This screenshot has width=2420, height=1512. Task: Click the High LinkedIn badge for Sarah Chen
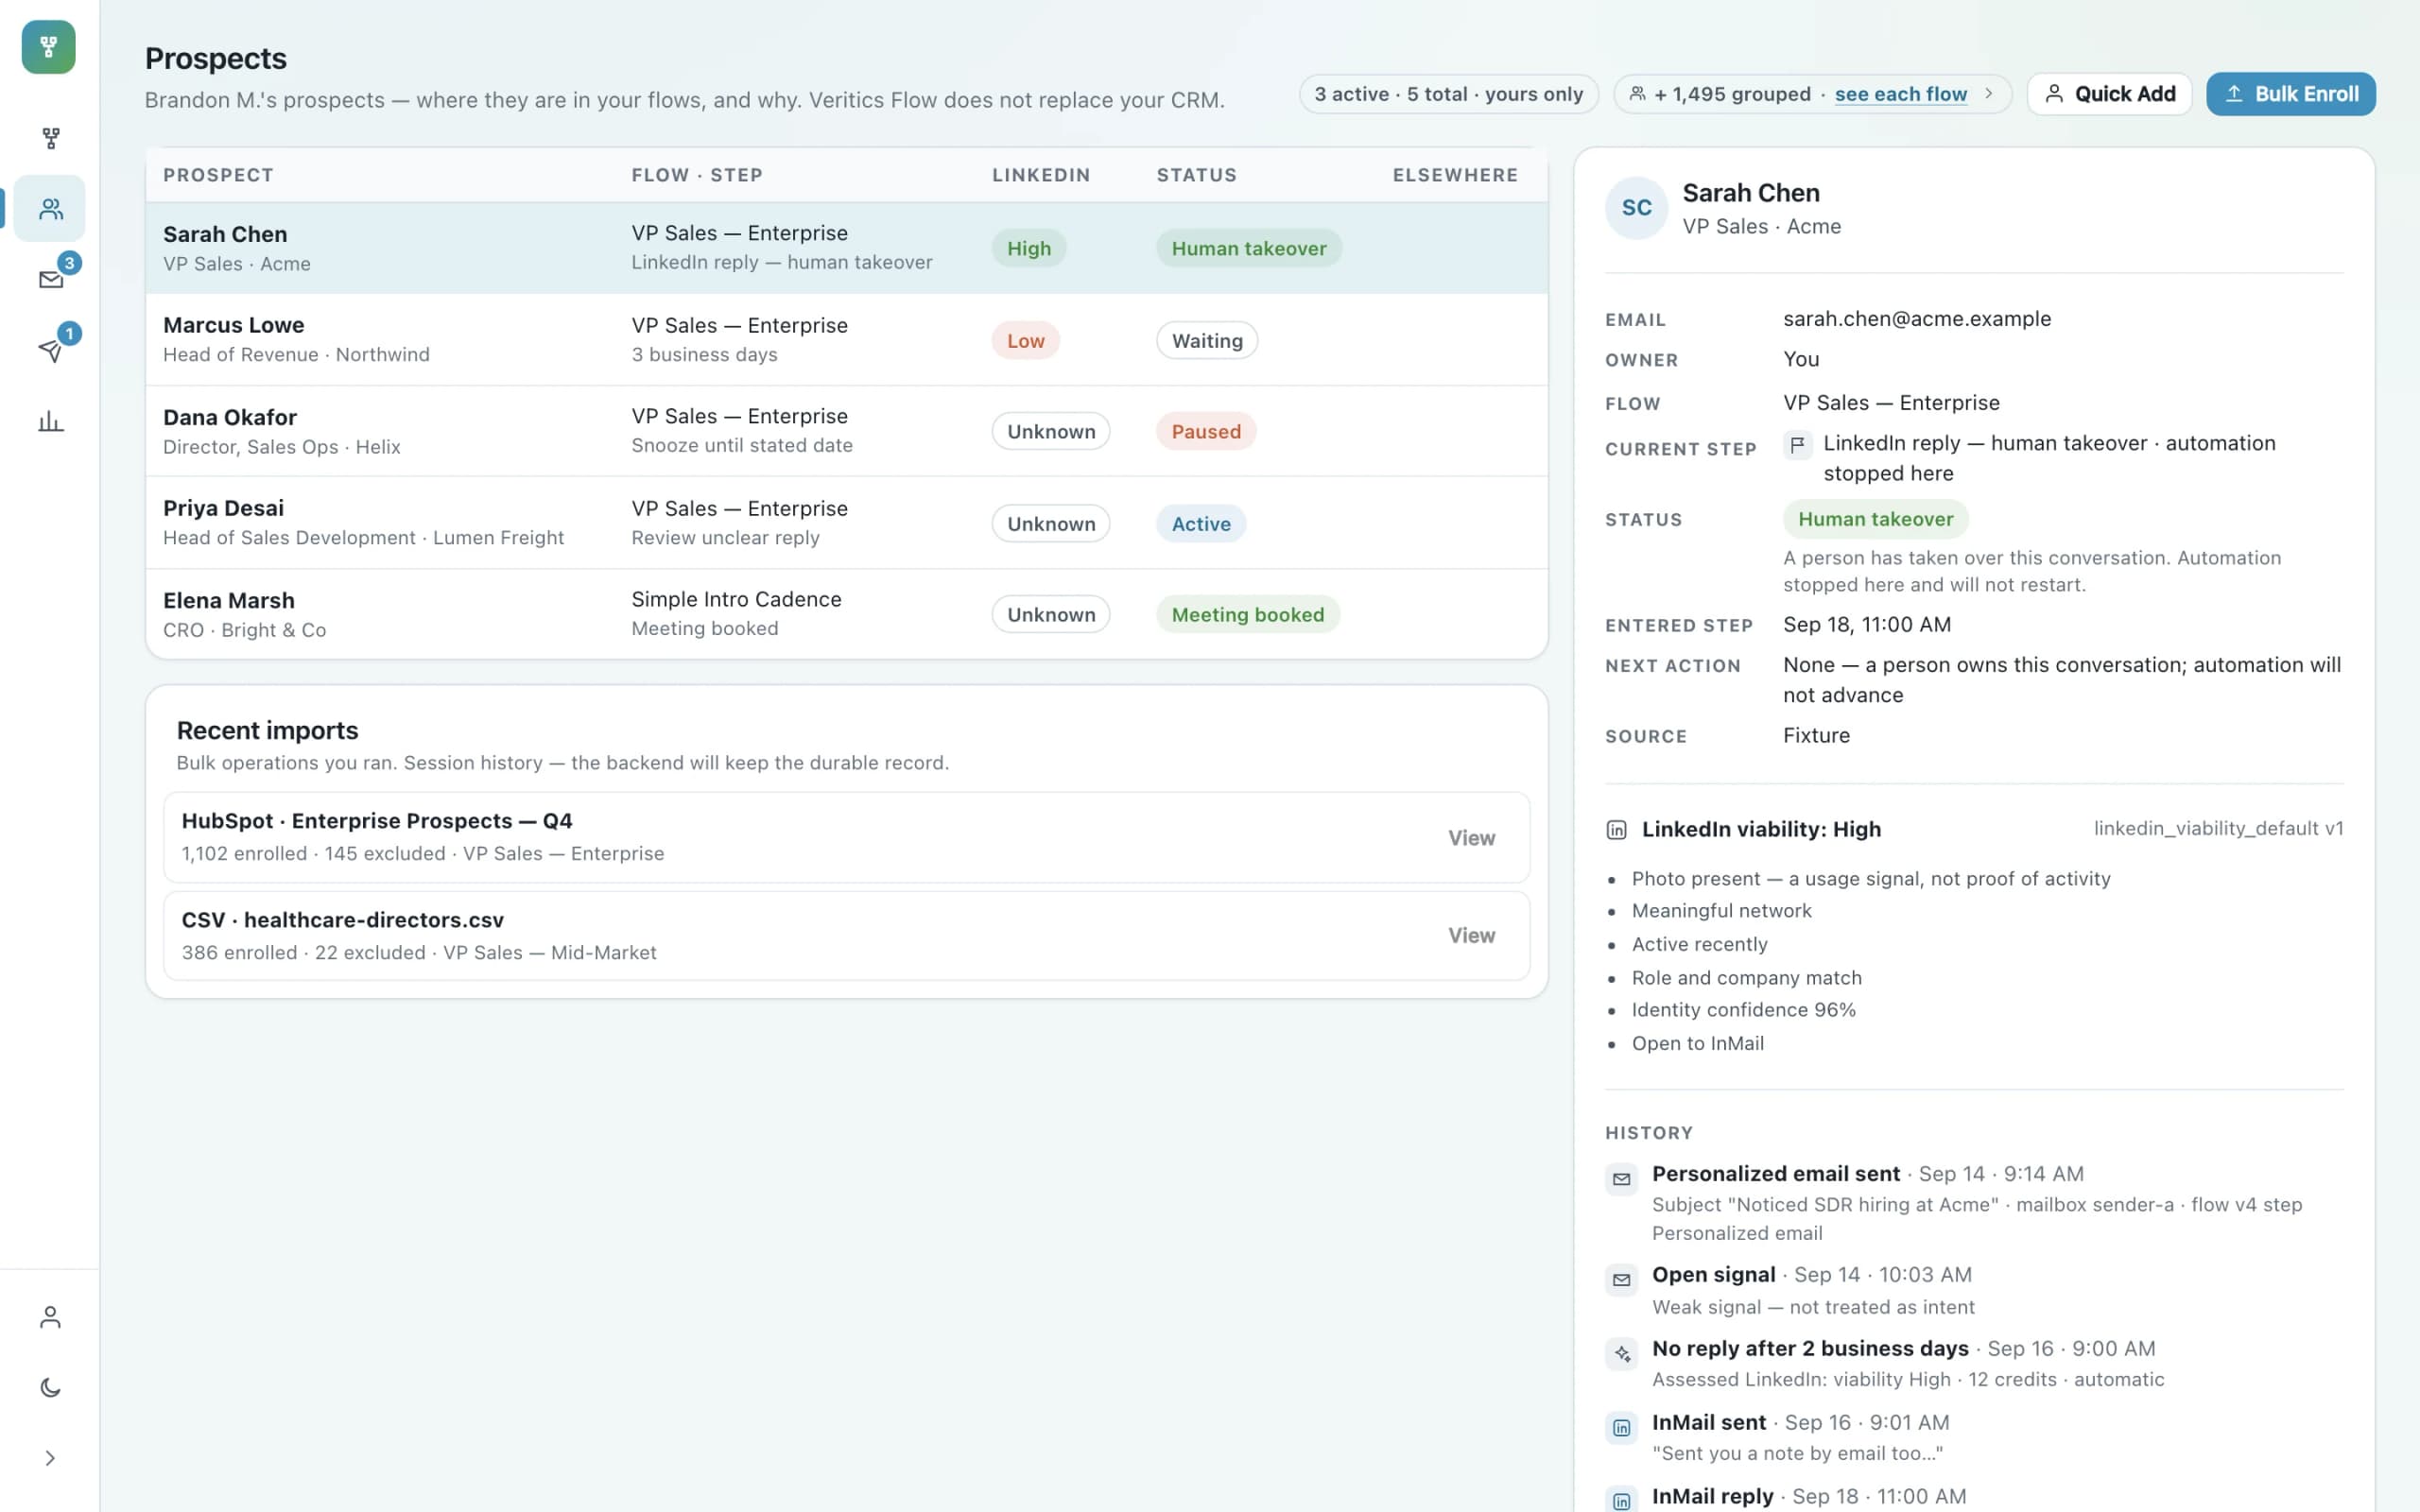[x=1028, y=248]
